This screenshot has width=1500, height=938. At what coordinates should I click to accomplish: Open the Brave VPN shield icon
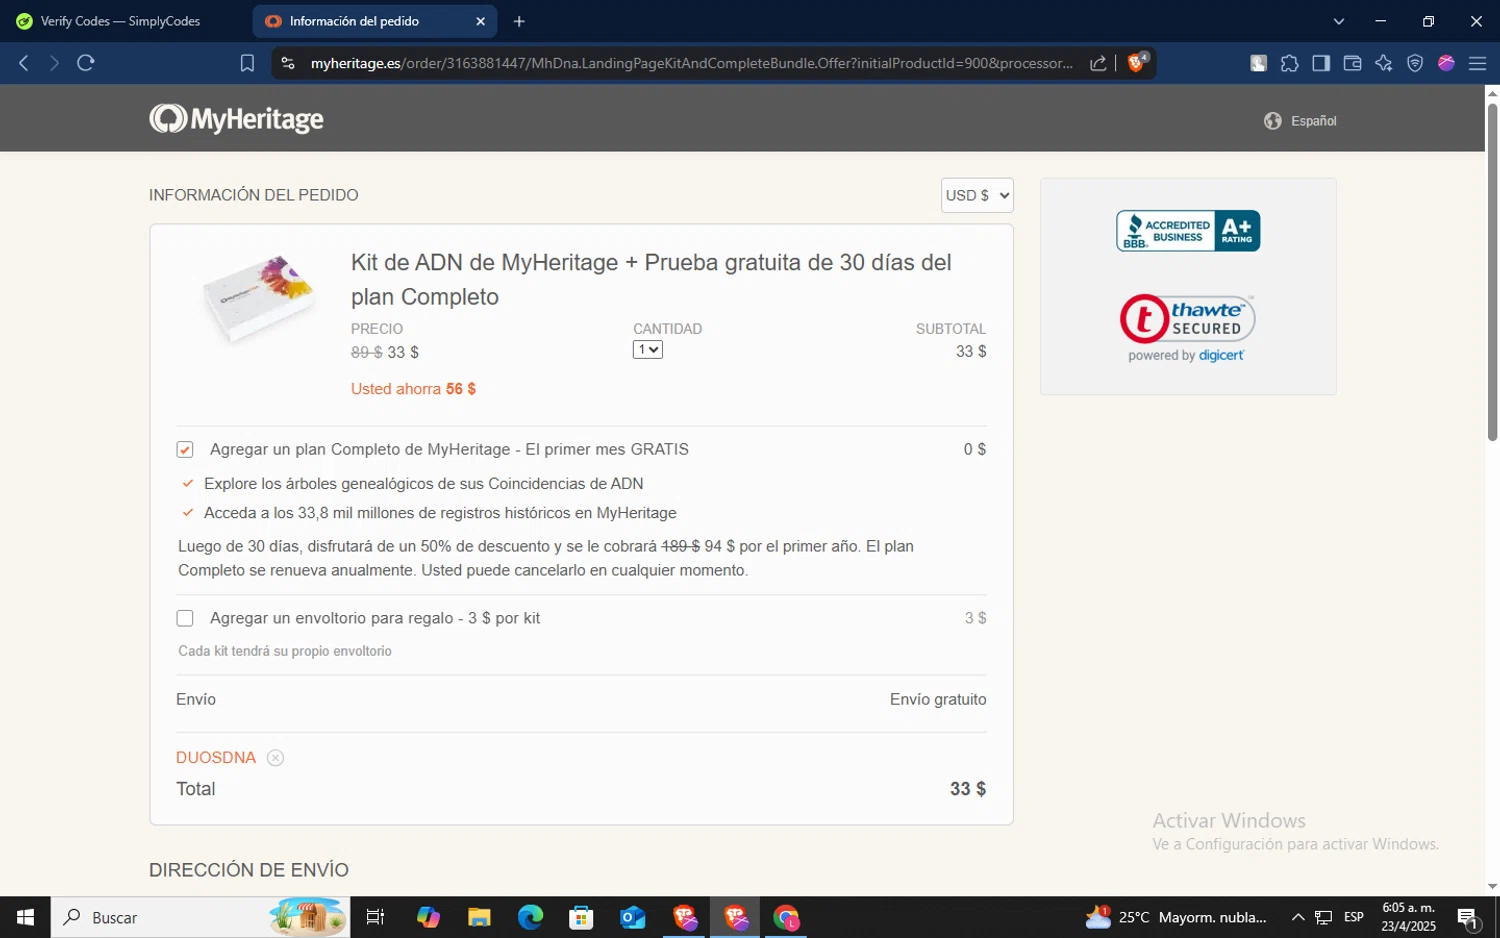pyautogui.click(x=1415, y=63)
